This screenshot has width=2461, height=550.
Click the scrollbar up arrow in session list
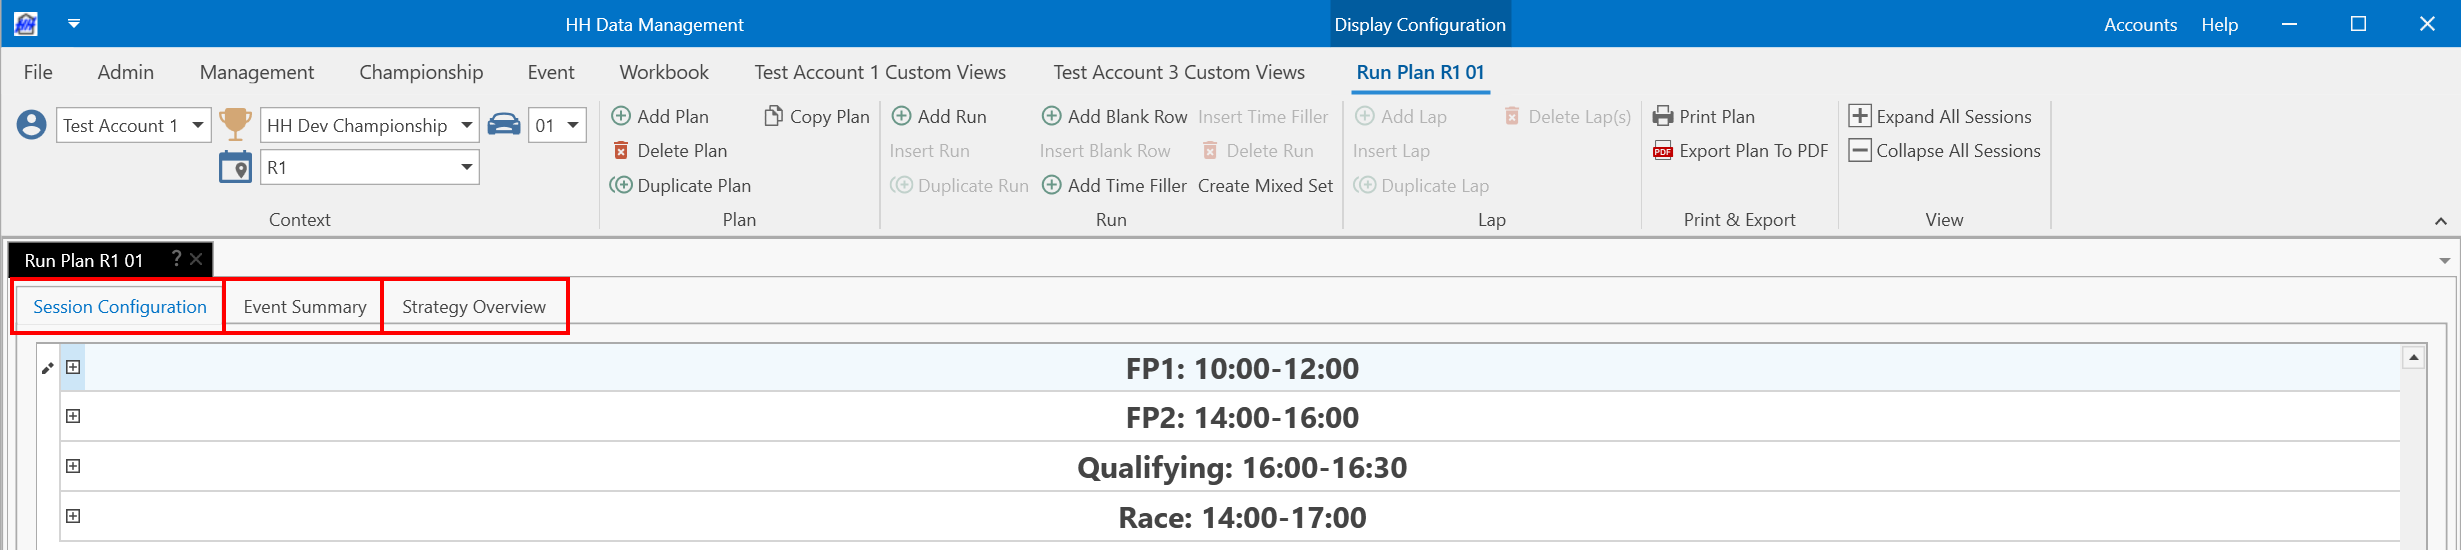point(2413,357)
